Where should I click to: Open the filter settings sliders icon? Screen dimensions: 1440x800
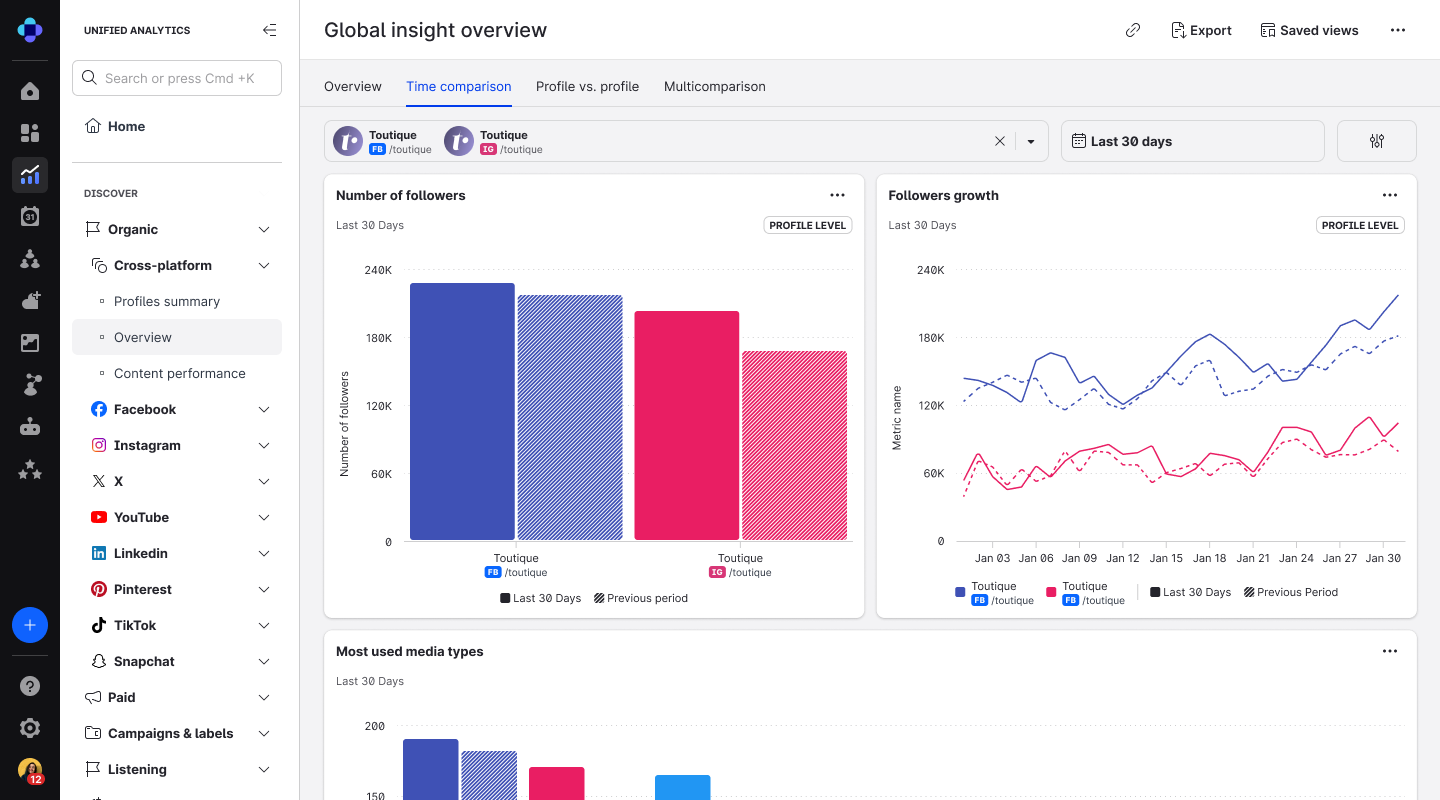[1376, 141]
